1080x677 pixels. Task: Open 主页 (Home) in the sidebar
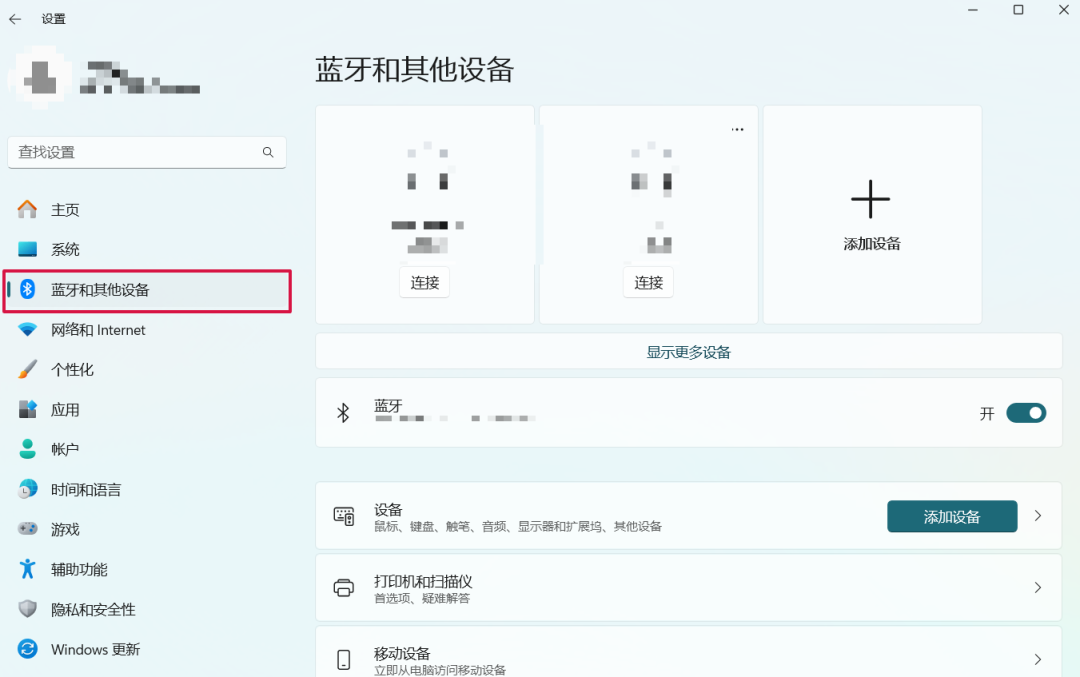61,209
